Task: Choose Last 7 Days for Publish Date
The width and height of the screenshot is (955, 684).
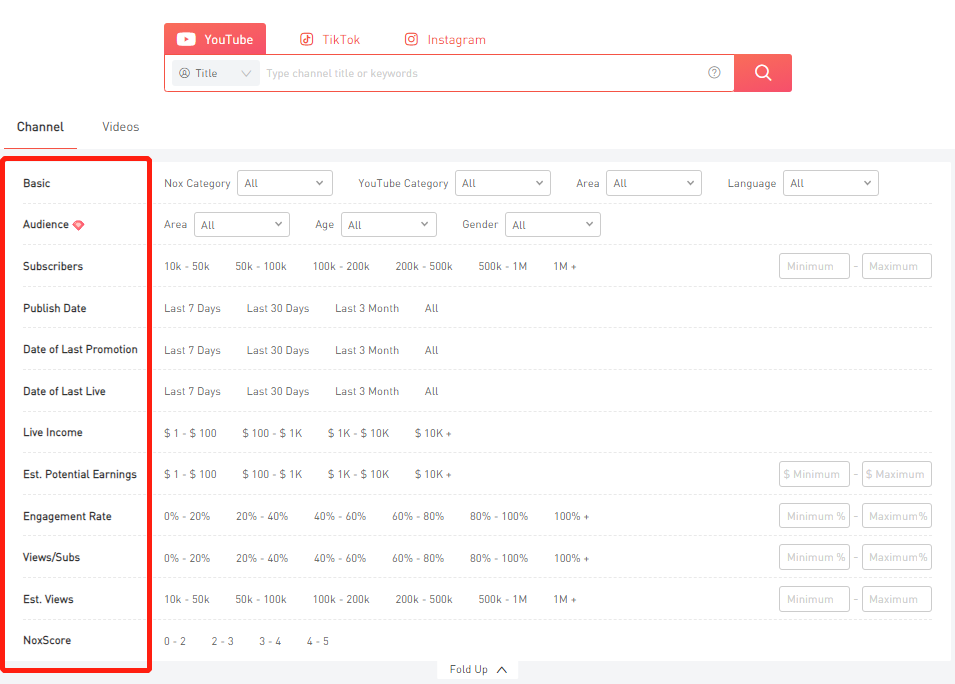Action: tap(192, 309)
